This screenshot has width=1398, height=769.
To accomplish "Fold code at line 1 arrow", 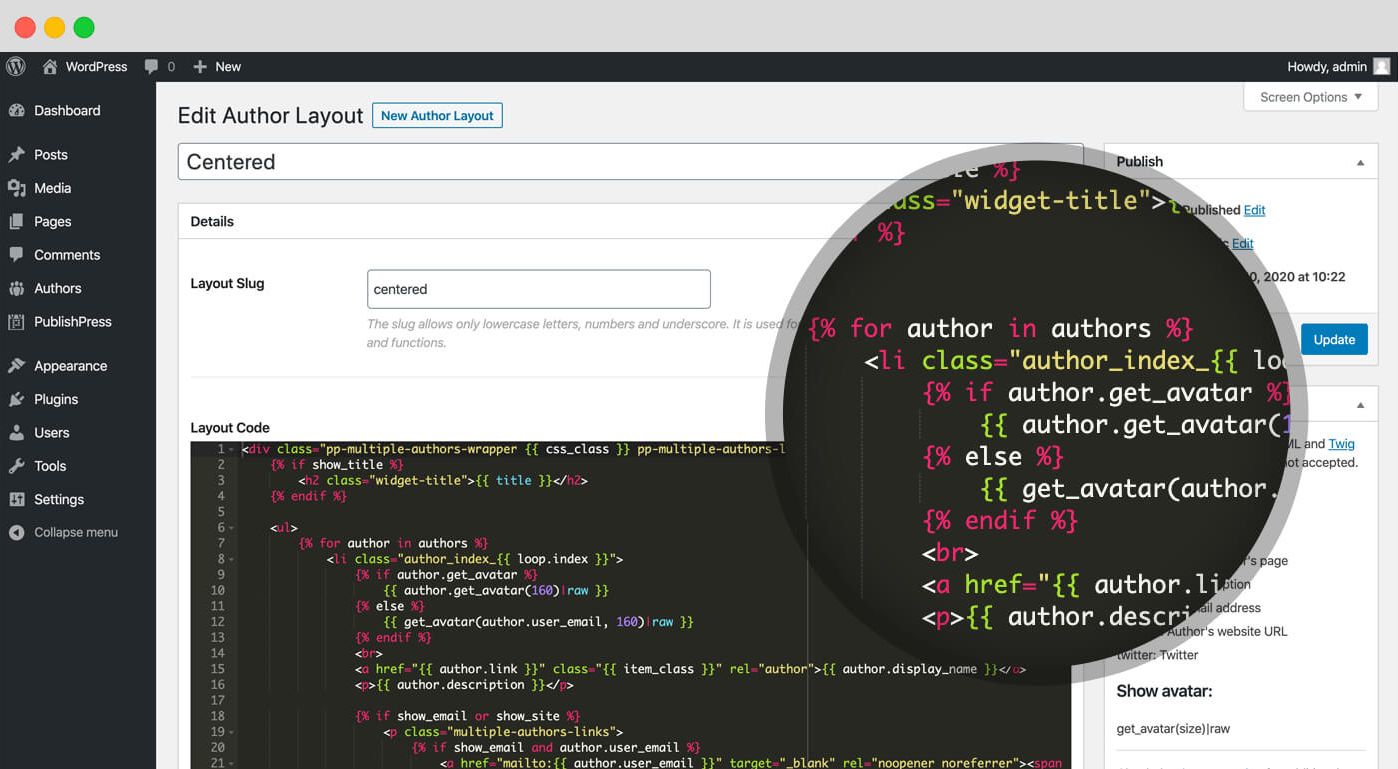I will 232,450.
